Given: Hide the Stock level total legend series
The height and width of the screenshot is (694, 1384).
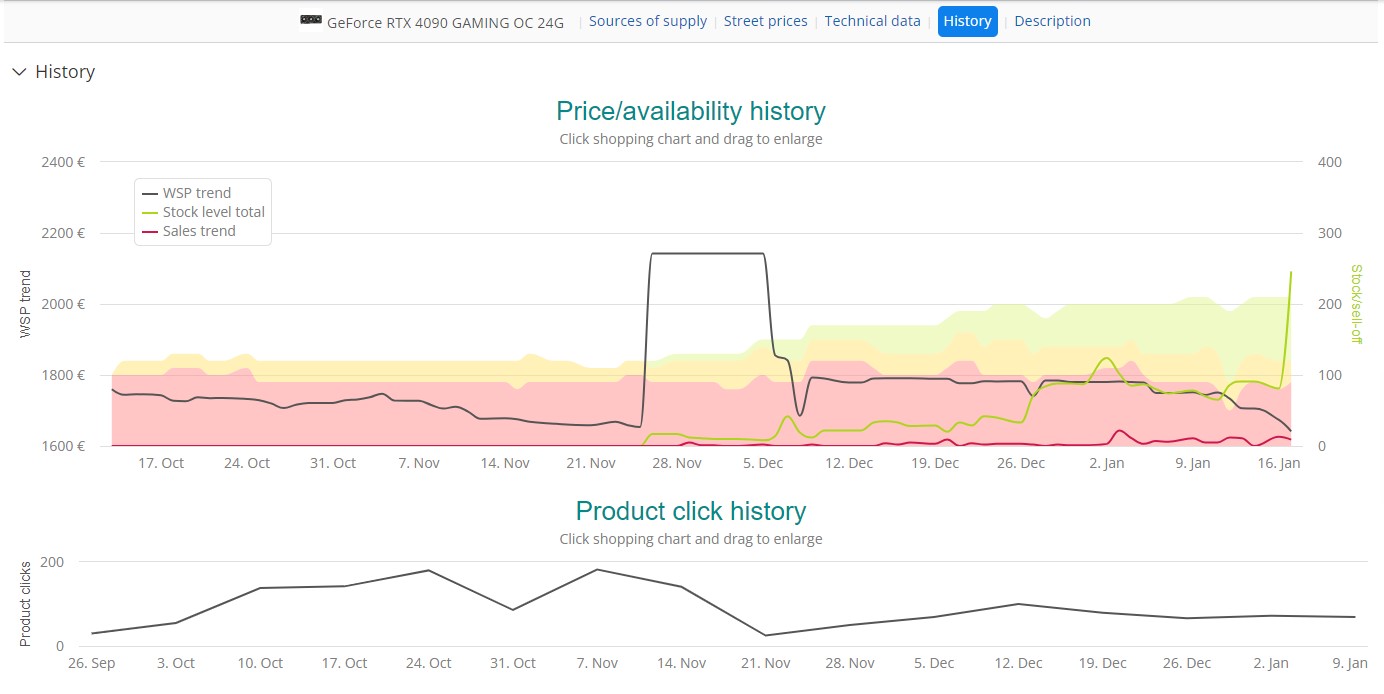Looking at the screenshot, I should tap(213, 212).
